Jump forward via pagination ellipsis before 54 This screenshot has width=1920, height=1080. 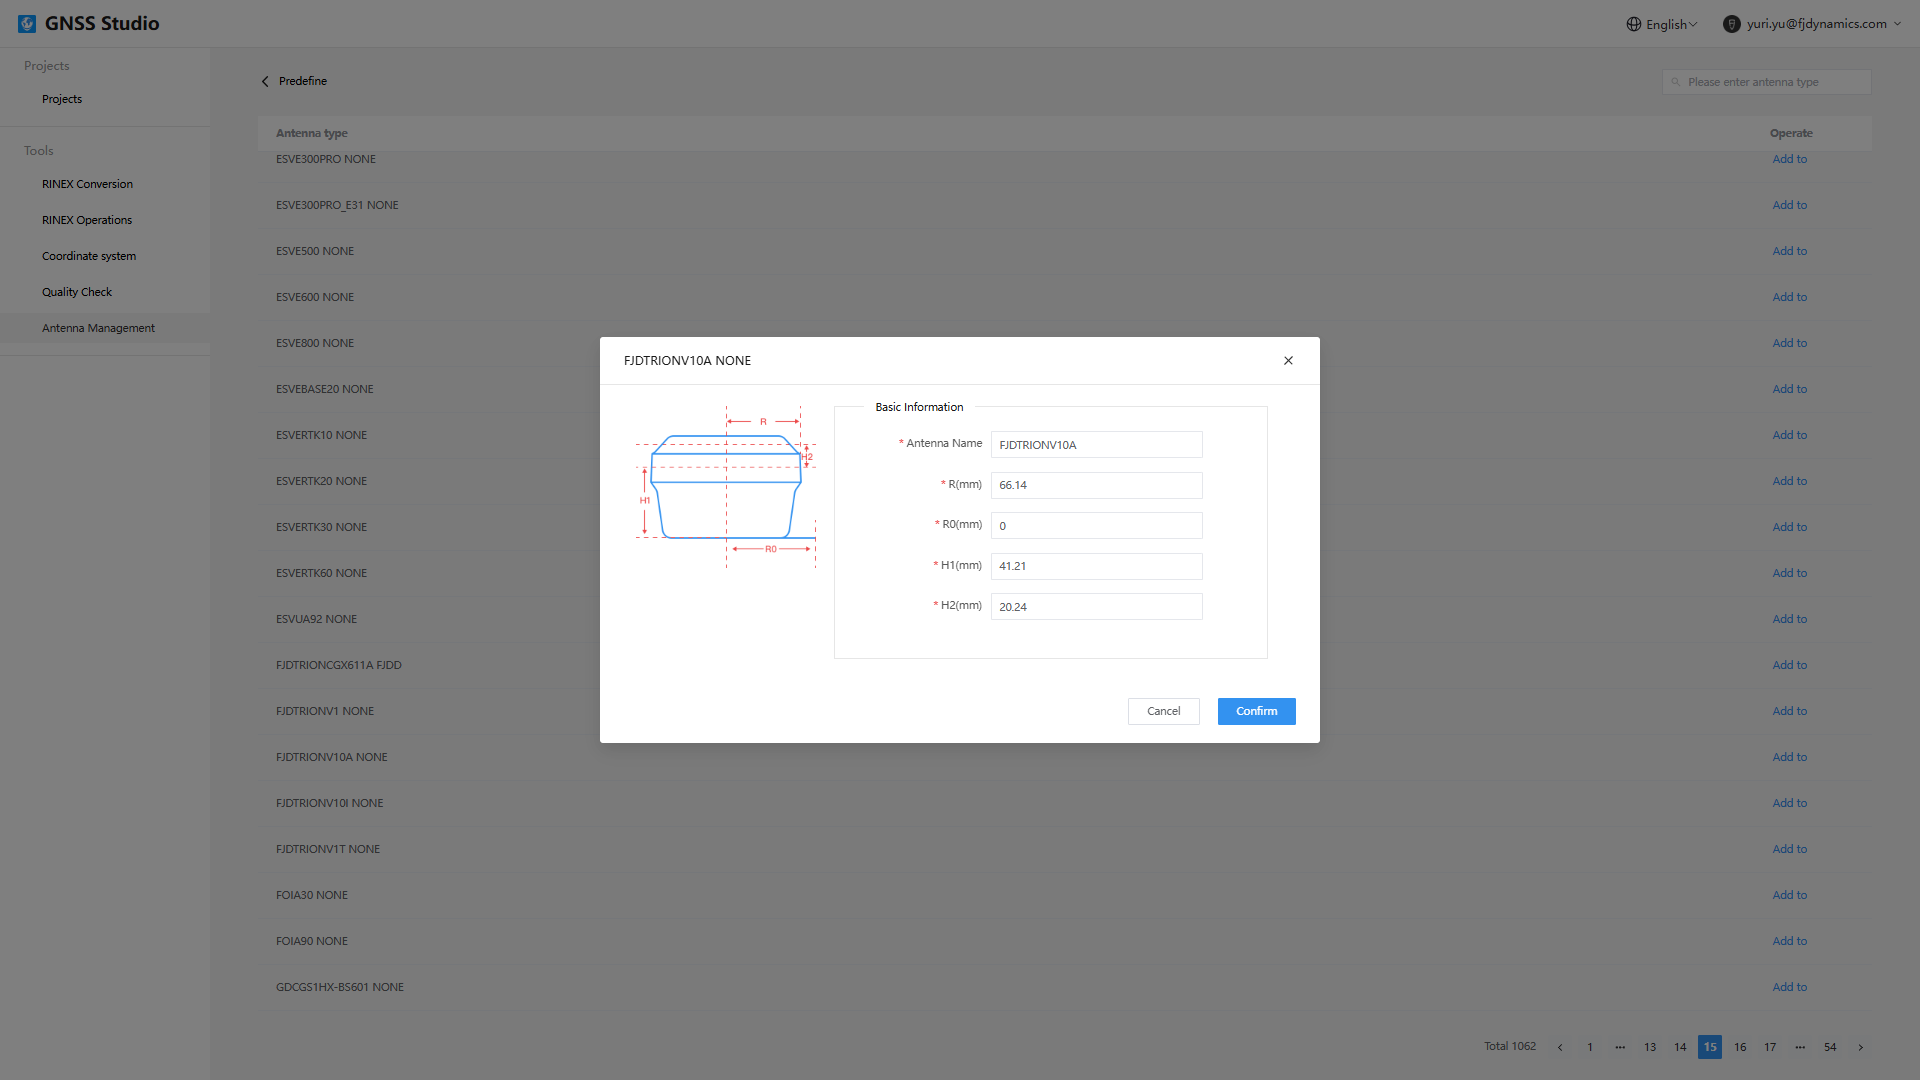(x=1800, y=1047)
